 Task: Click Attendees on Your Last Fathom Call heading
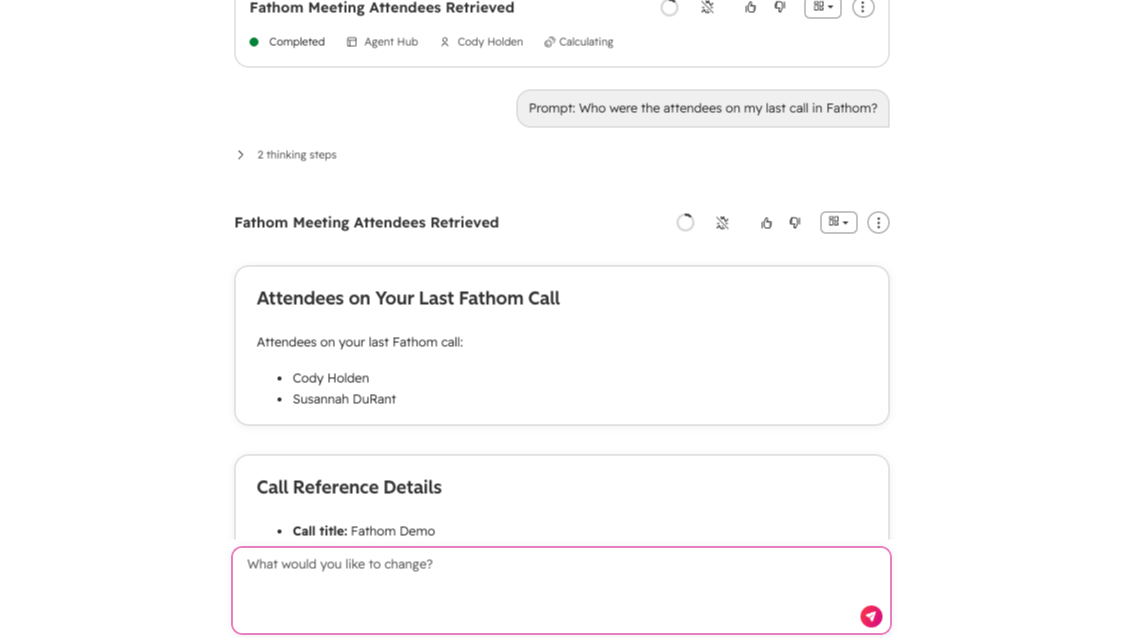[x=408, y=299]
